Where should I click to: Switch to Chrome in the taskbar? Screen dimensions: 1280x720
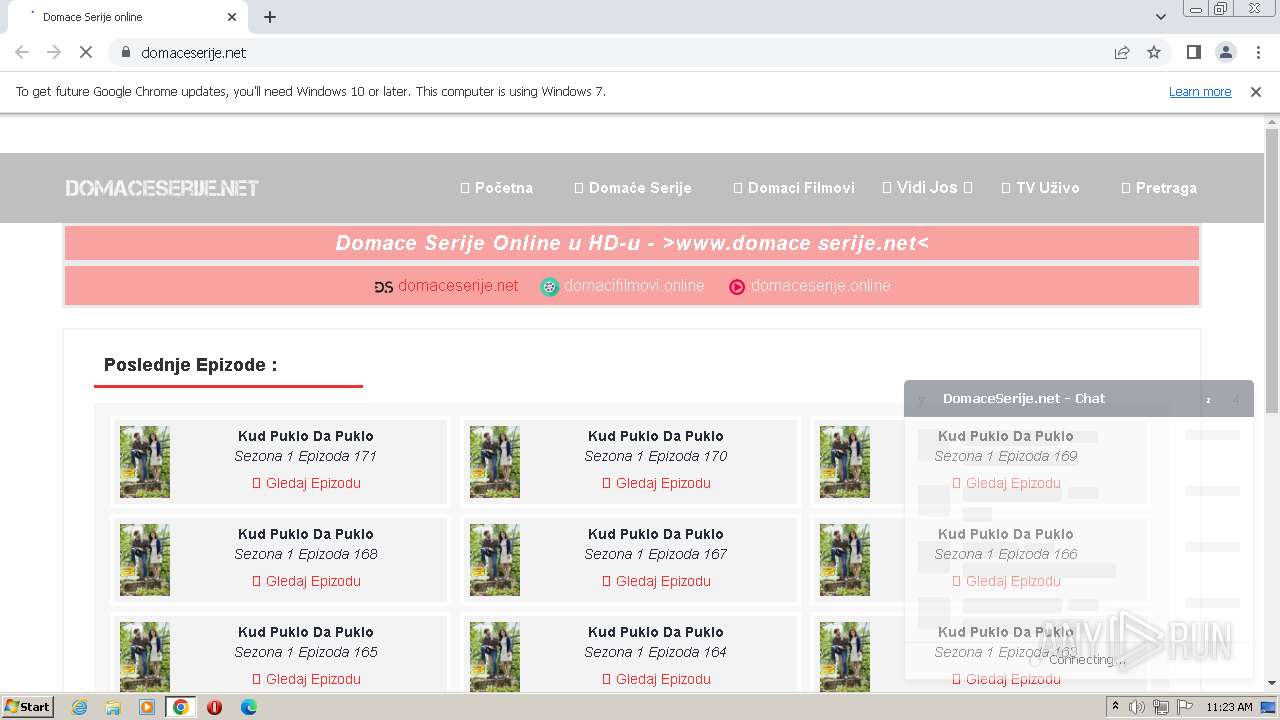click(181, 707)
